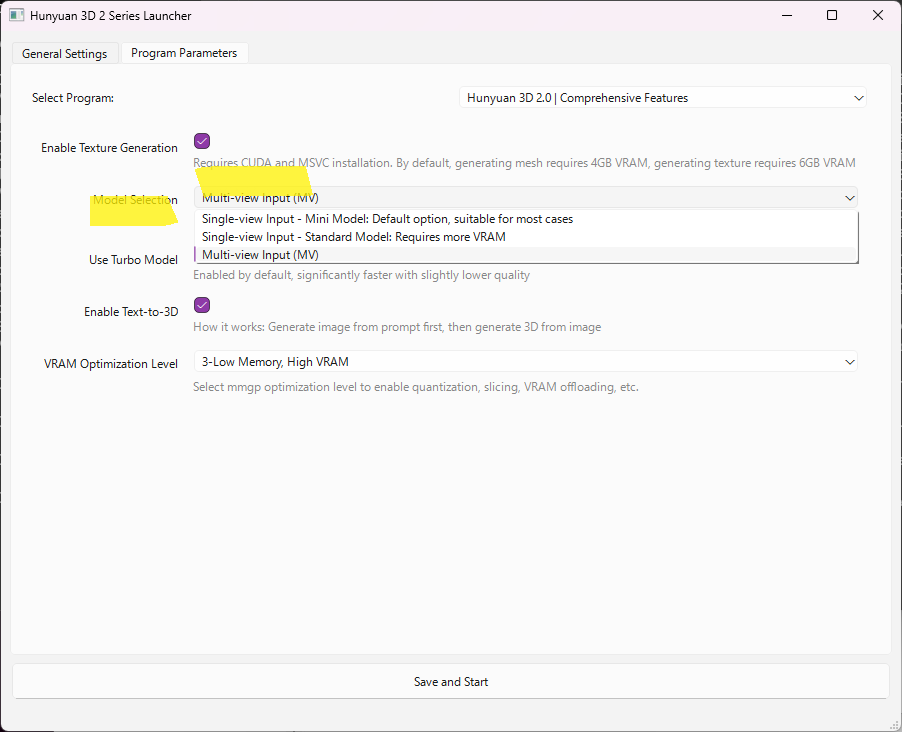Click the Model Selection chevron arrow
The height and width of the screenshot is (732, 902).
point(849,198)
